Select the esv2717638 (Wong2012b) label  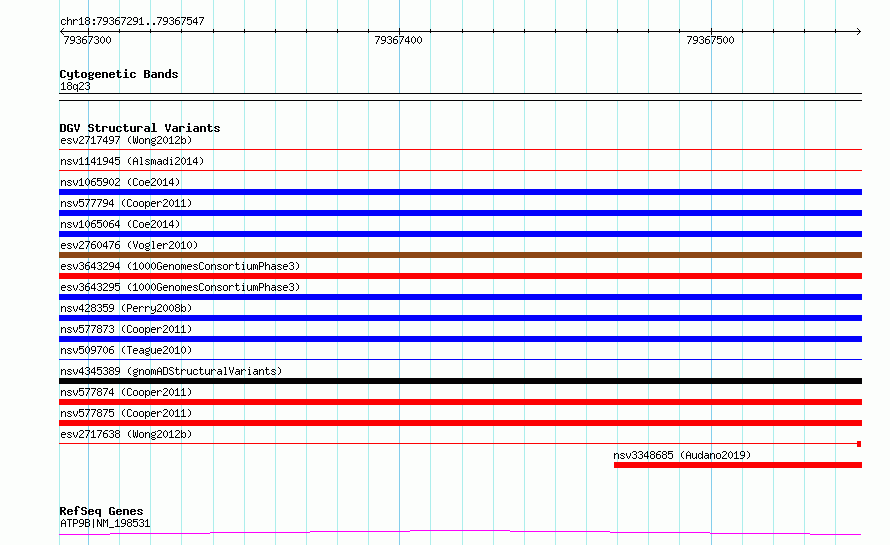pos(126,434)
